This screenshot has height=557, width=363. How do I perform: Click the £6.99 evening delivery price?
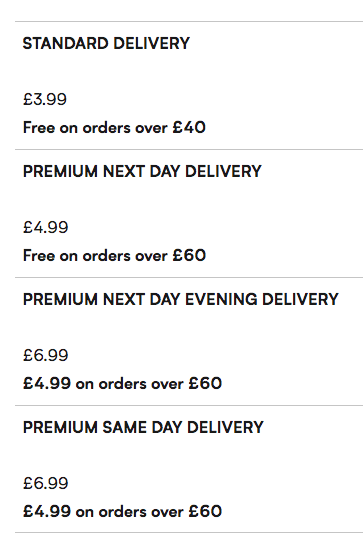45,355
